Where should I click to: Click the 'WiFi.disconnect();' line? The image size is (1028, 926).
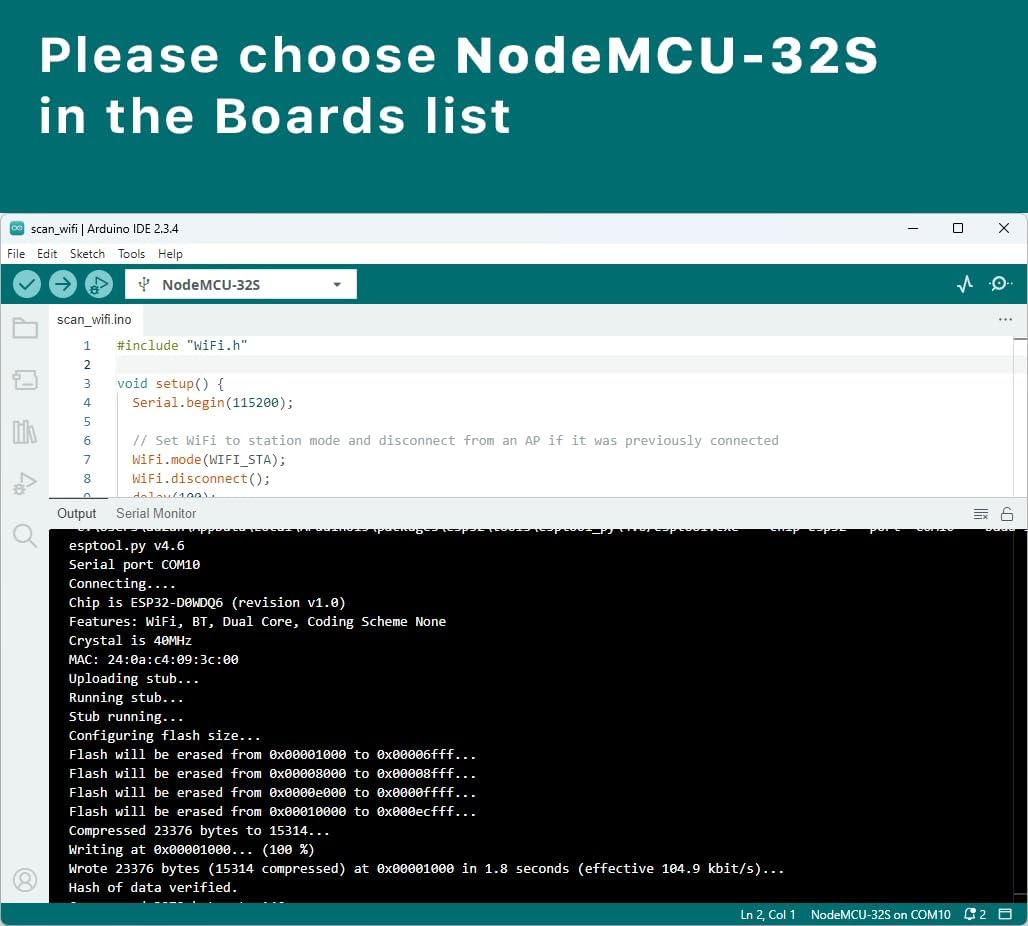[x=201, y=478]
